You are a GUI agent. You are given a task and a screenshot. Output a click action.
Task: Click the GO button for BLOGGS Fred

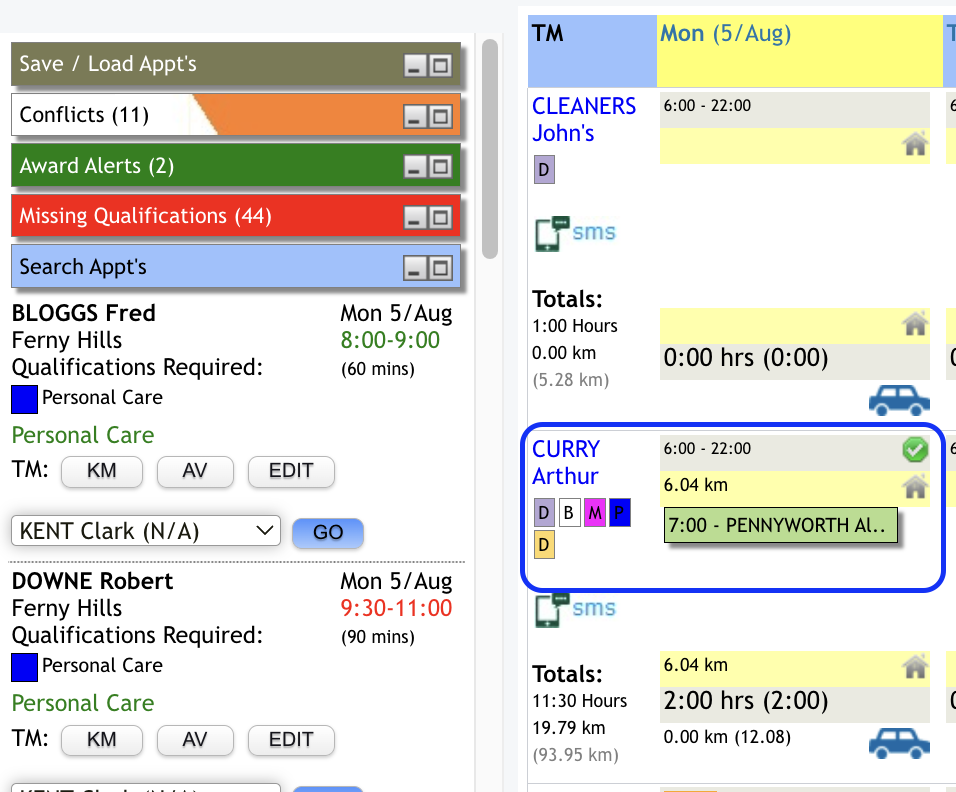coord(328,533)
